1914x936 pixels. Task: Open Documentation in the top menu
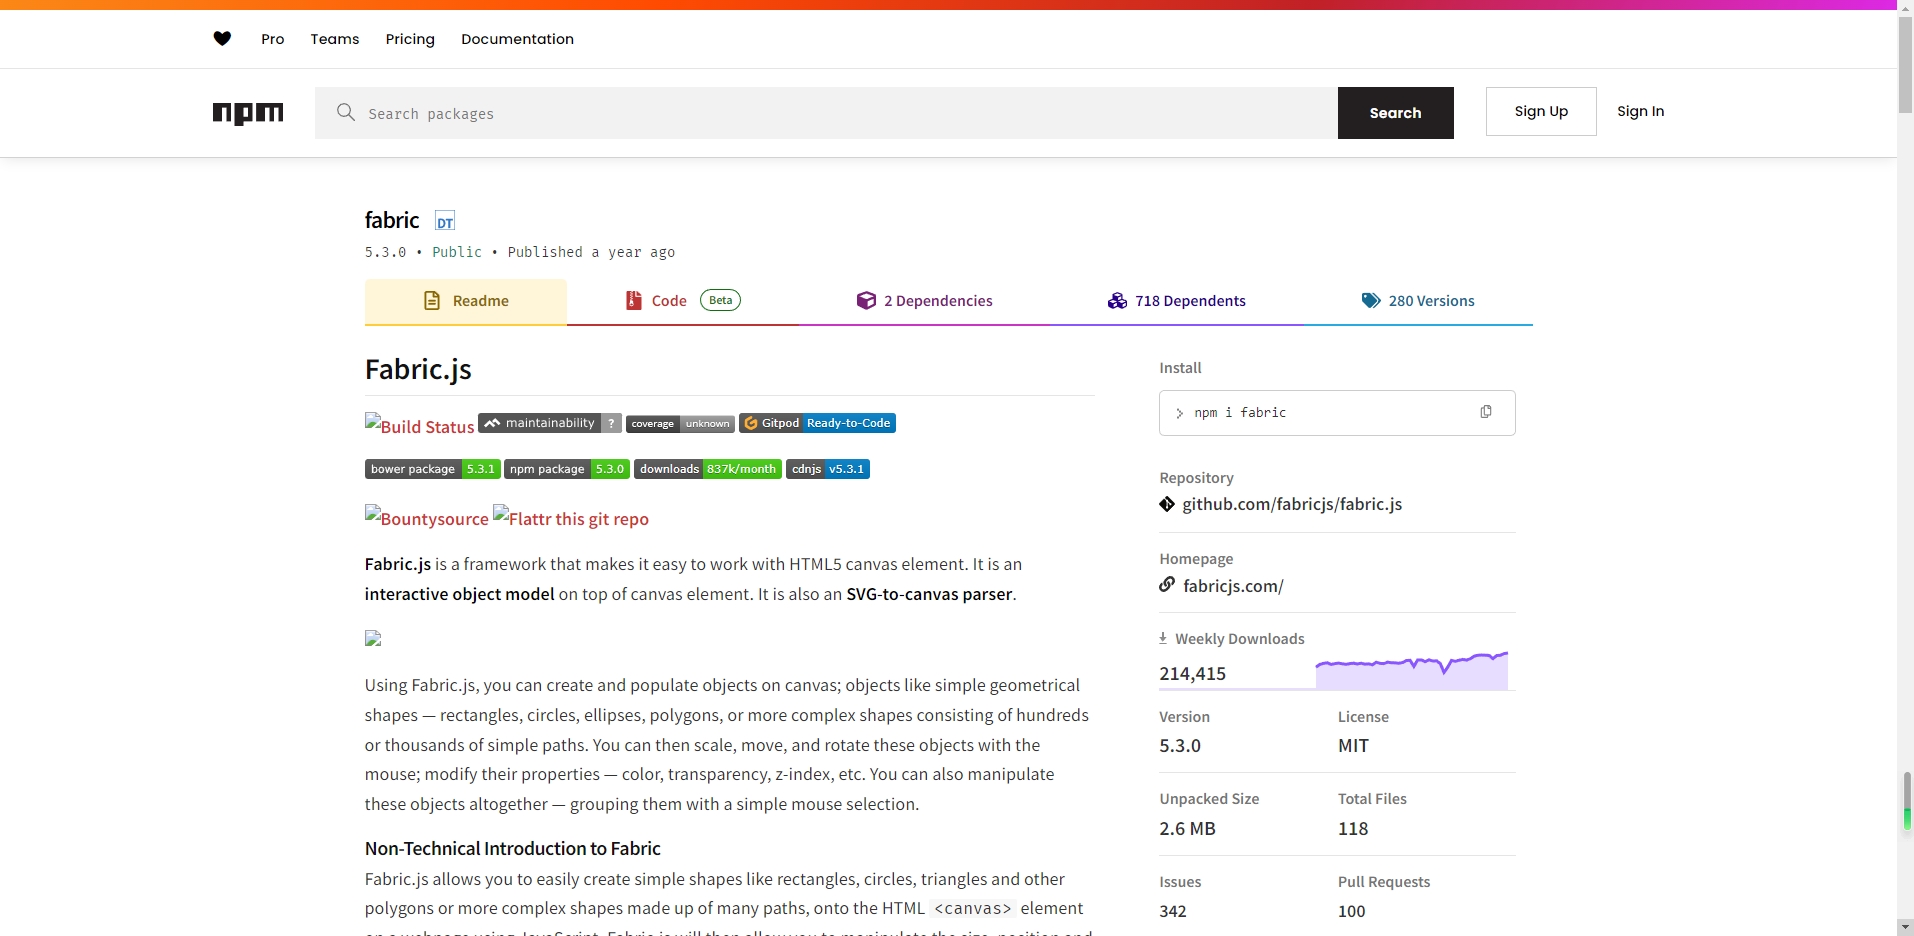point(517,39)
